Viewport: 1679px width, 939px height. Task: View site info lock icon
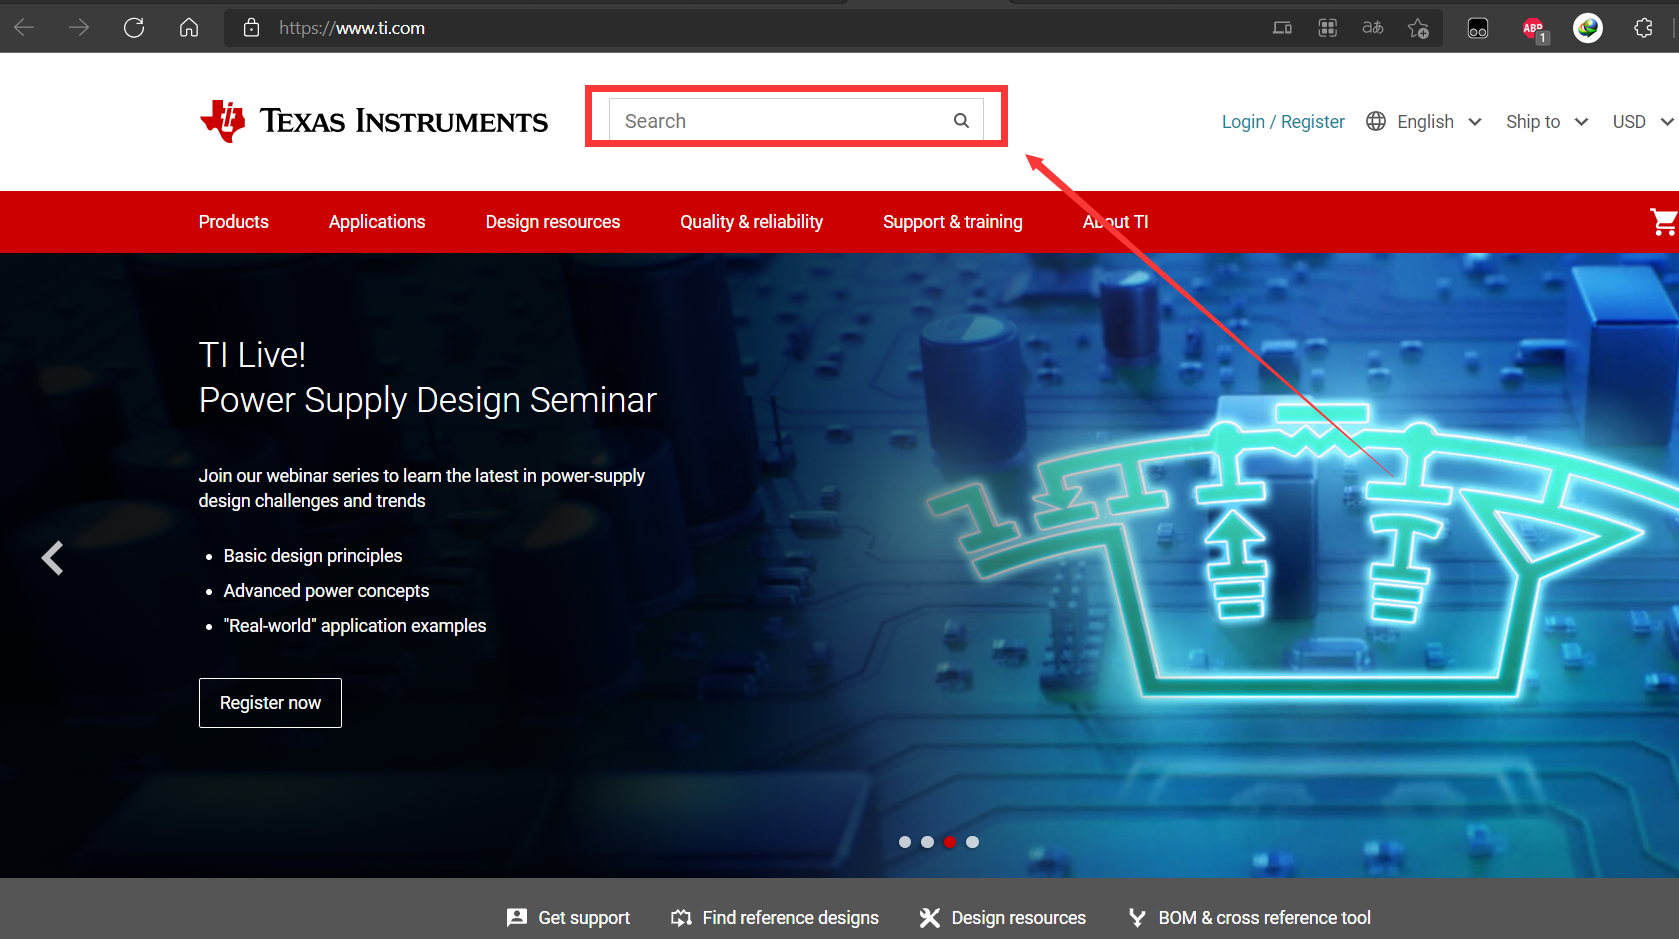[x=252, y=28]
